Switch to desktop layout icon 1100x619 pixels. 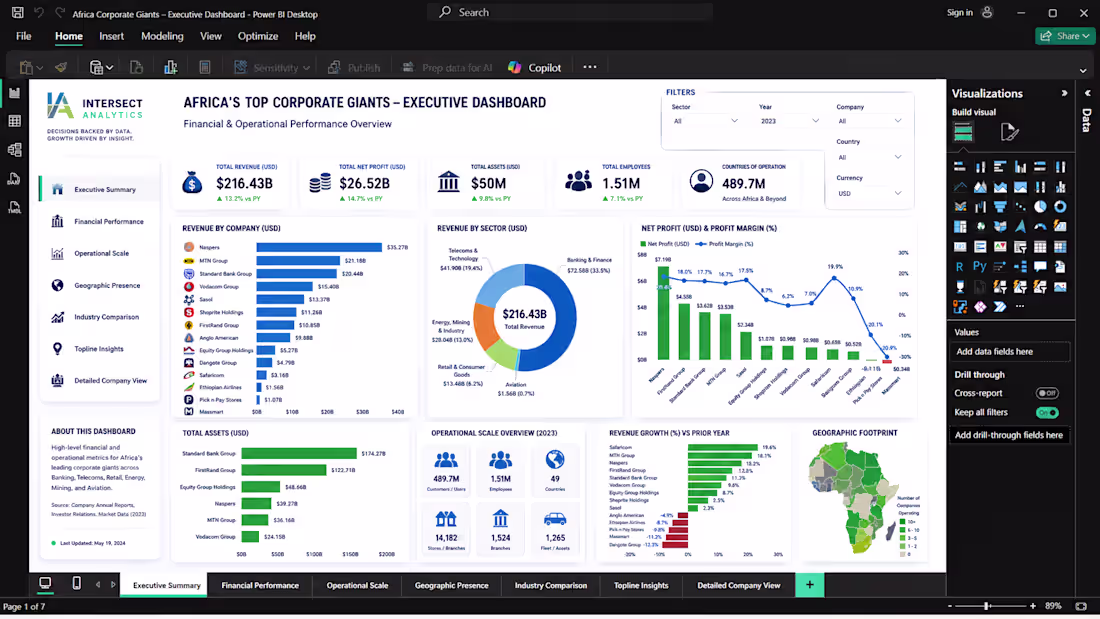45,584
